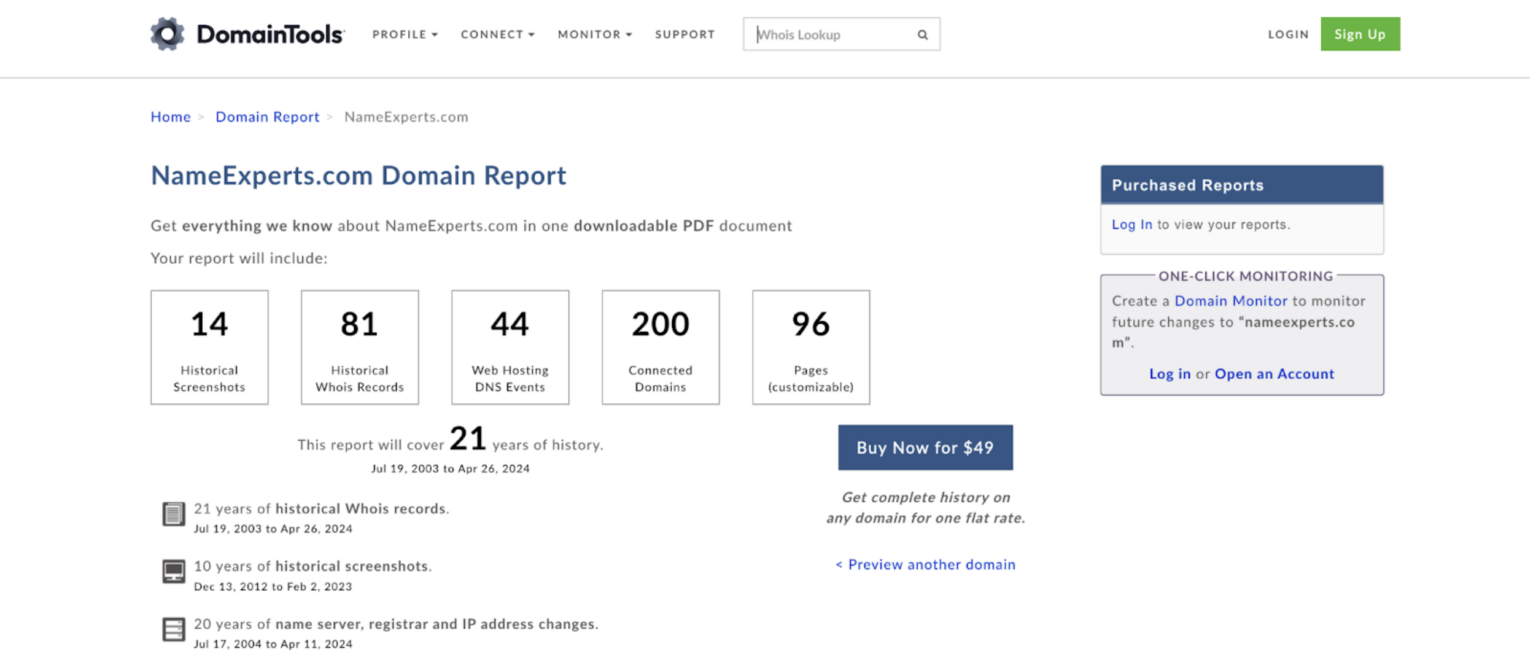Open the Domain Monitor link

(1231, 301)
